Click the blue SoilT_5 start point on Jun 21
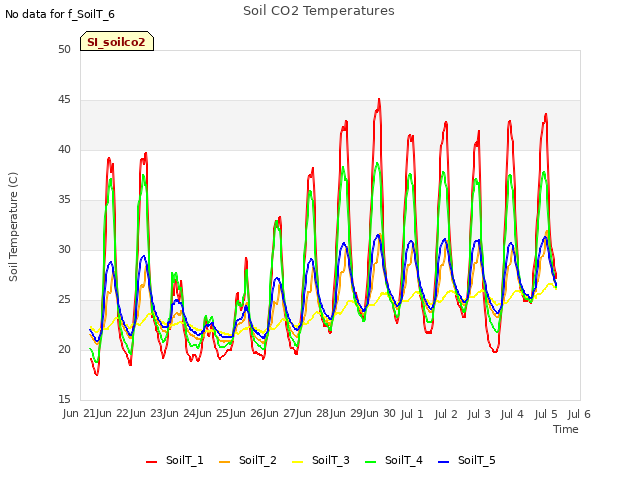Viewport: 640px width, 480px height. click(x=90, y=329)
